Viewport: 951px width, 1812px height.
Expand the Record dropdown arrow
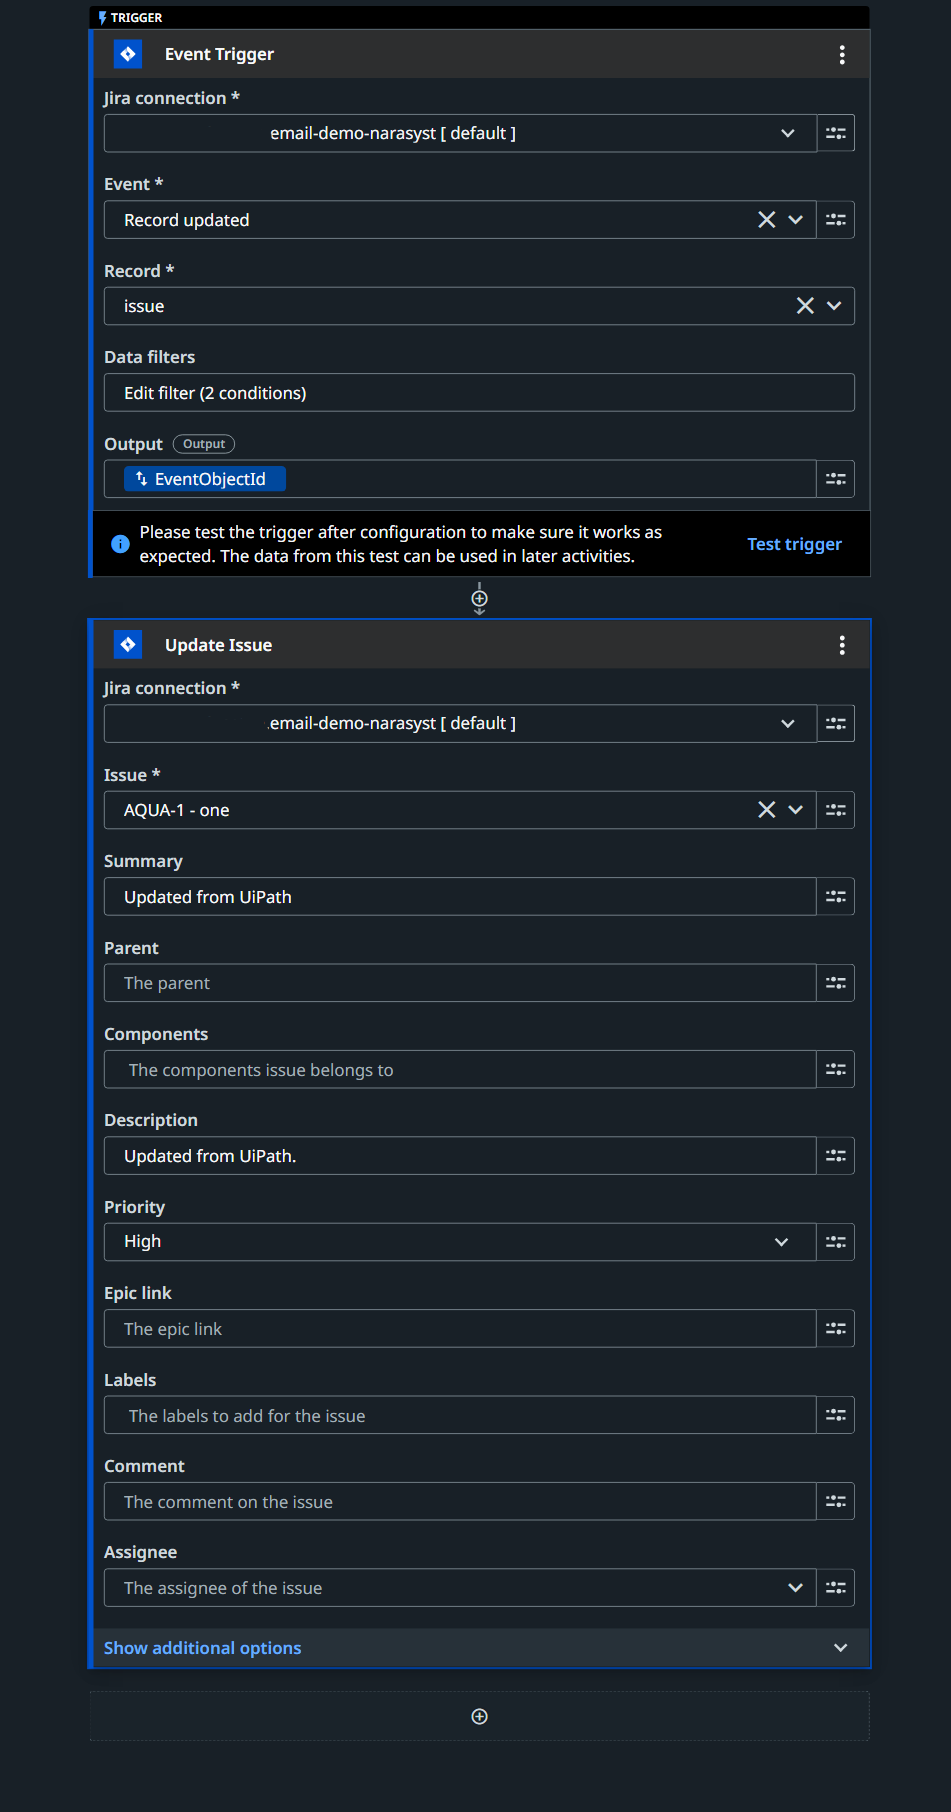[834, 306]
